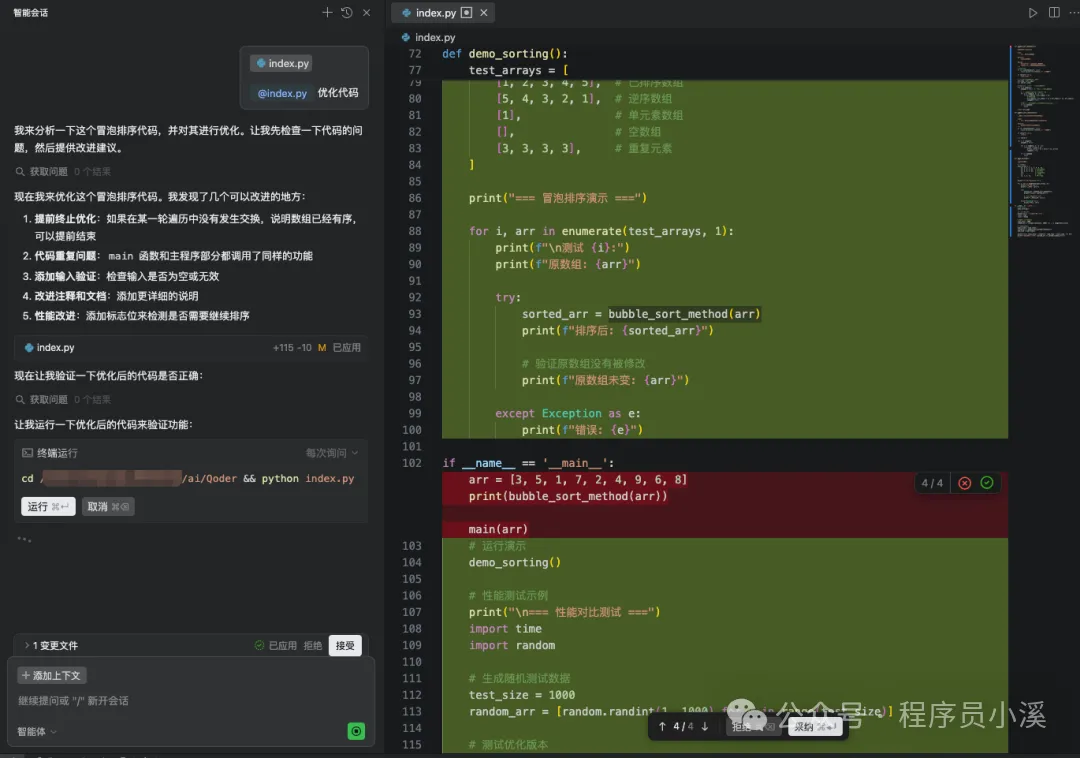Image resolution: width=1080 pixels, height=758 pixels.
Task: Click the +115 -10 change stats
Action: coord(292,348)
